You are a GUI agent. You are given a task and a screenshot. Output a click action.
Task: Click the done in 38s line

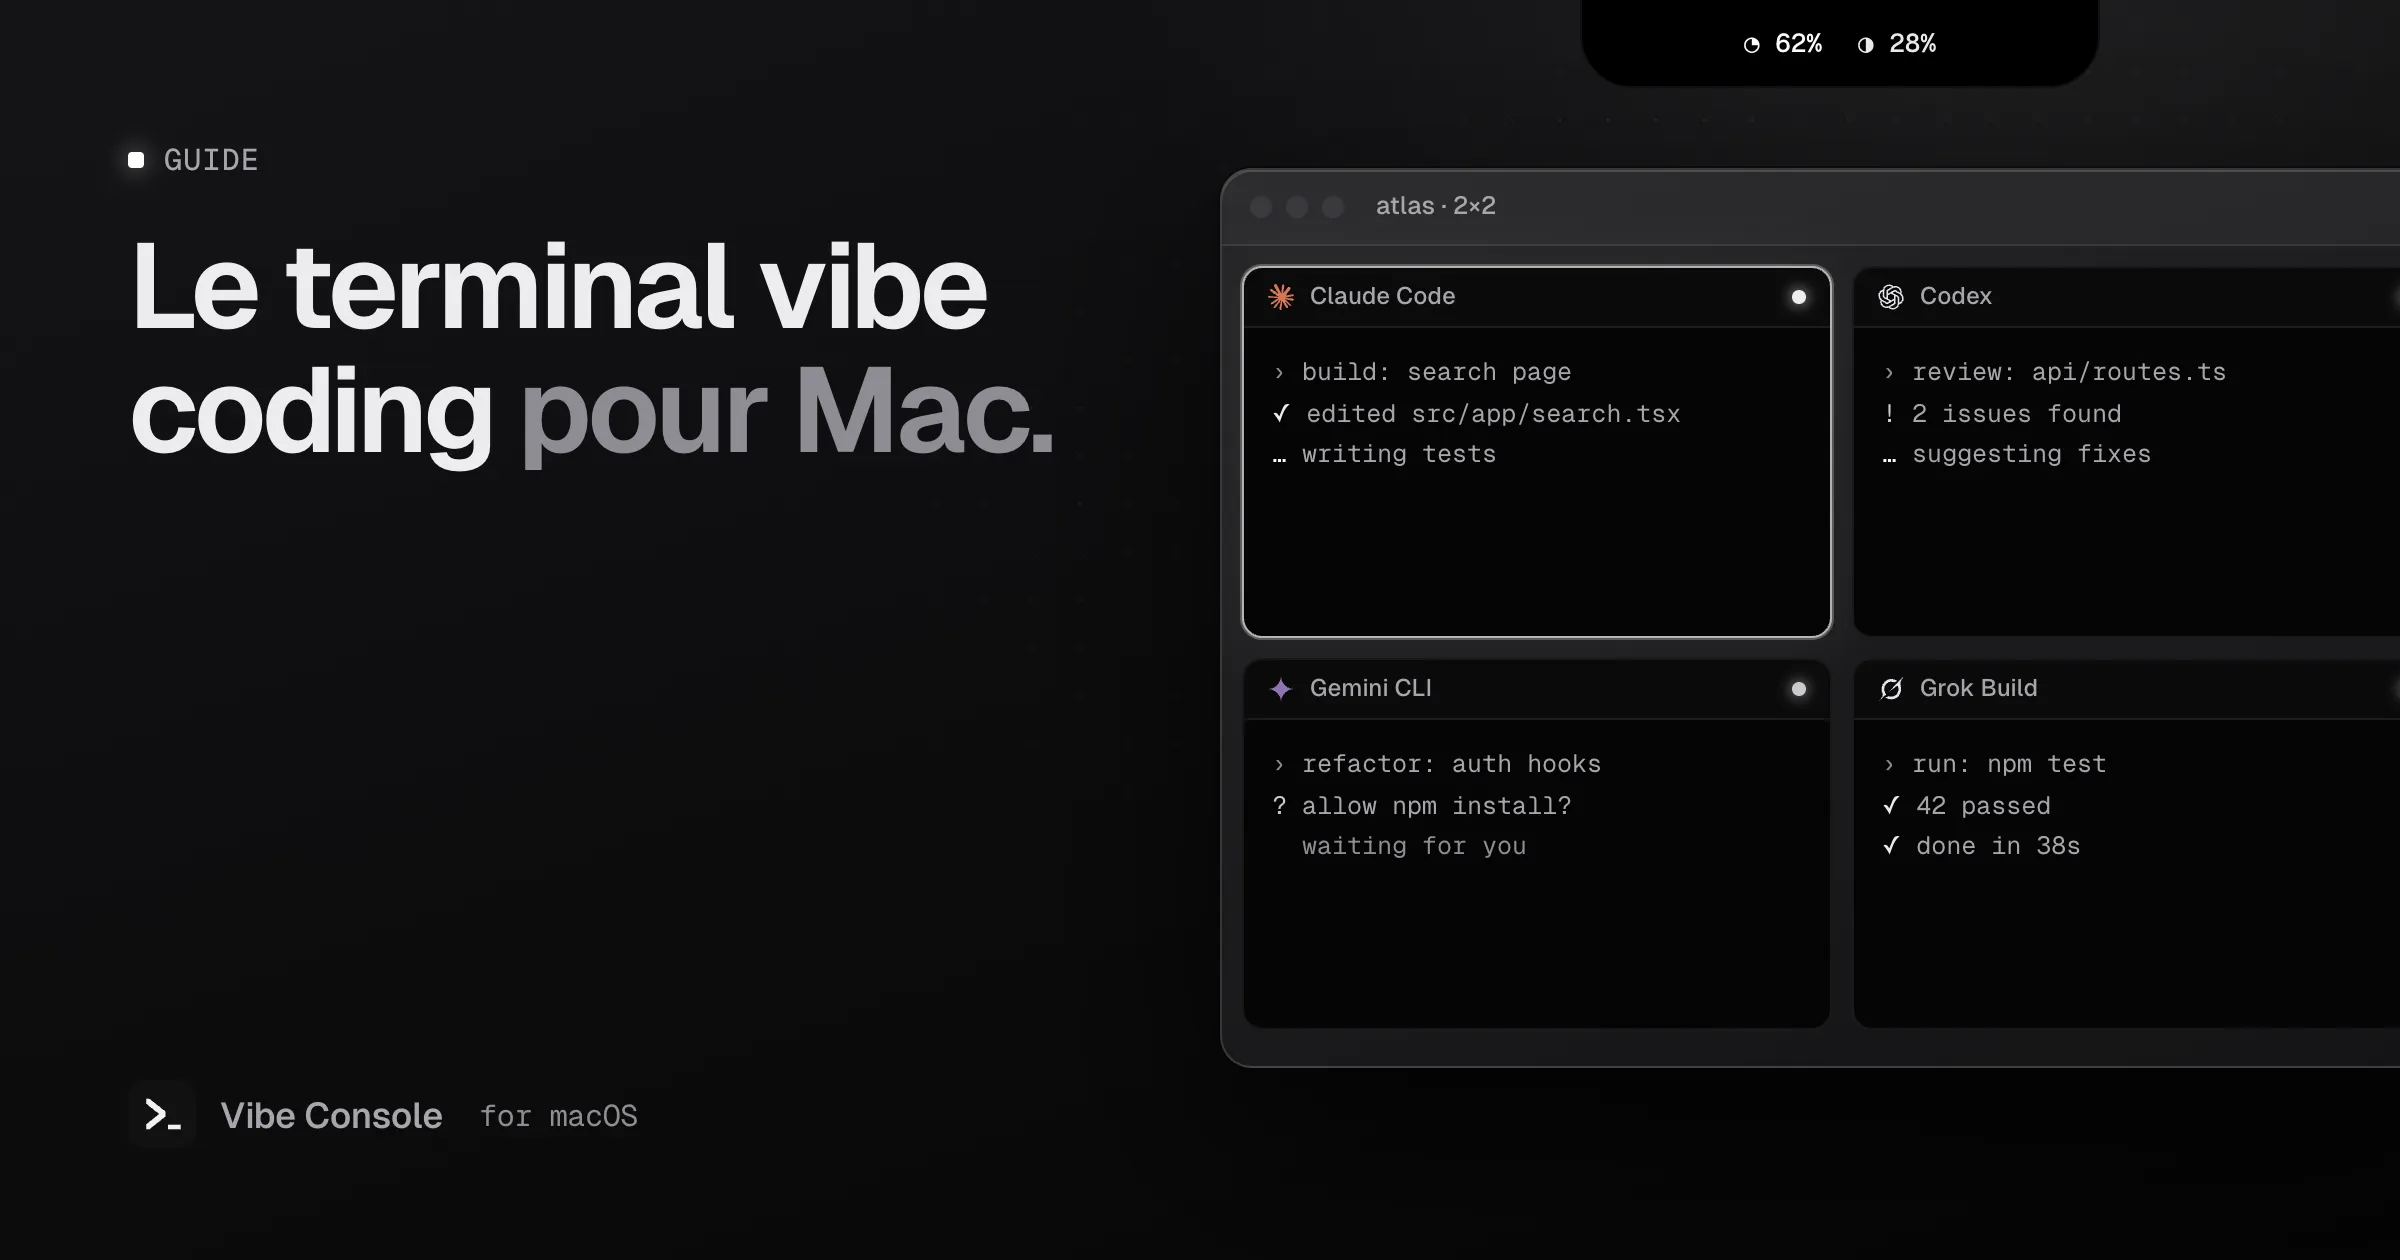tap(1982, 846)
